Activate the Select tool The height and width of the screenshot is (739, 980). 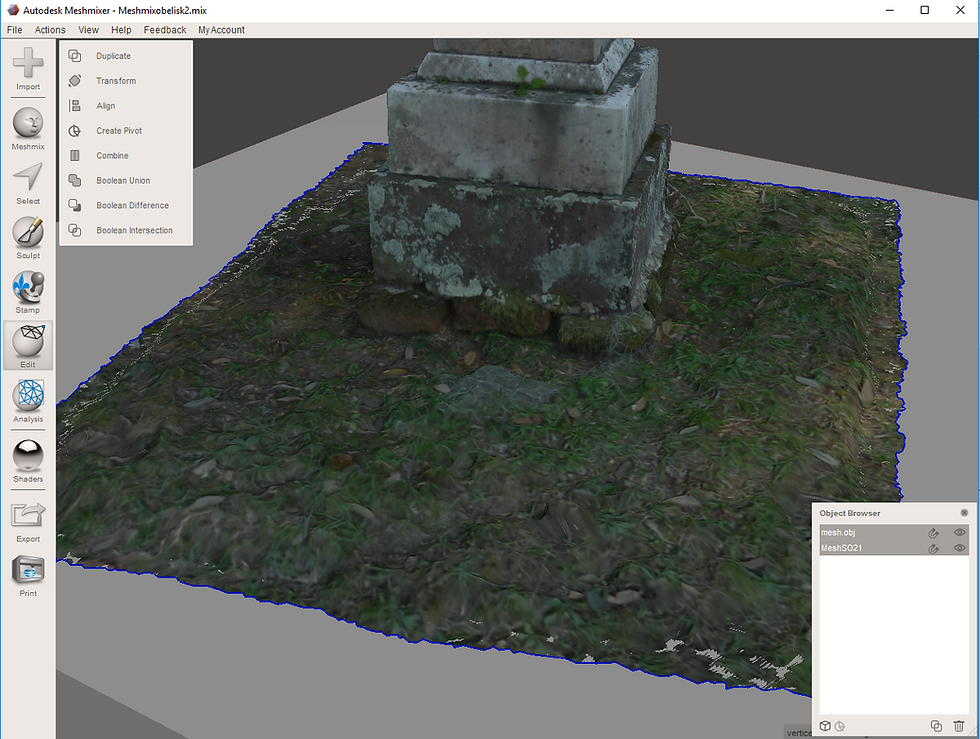tap(28, 183)
